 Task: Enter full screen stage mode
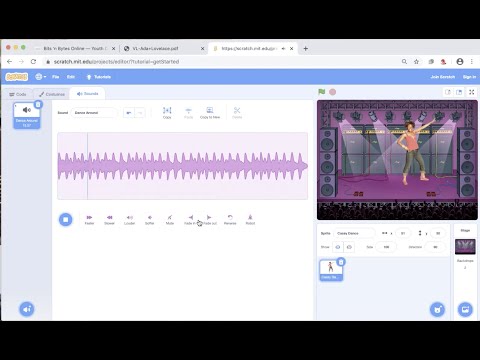point(472,92)
